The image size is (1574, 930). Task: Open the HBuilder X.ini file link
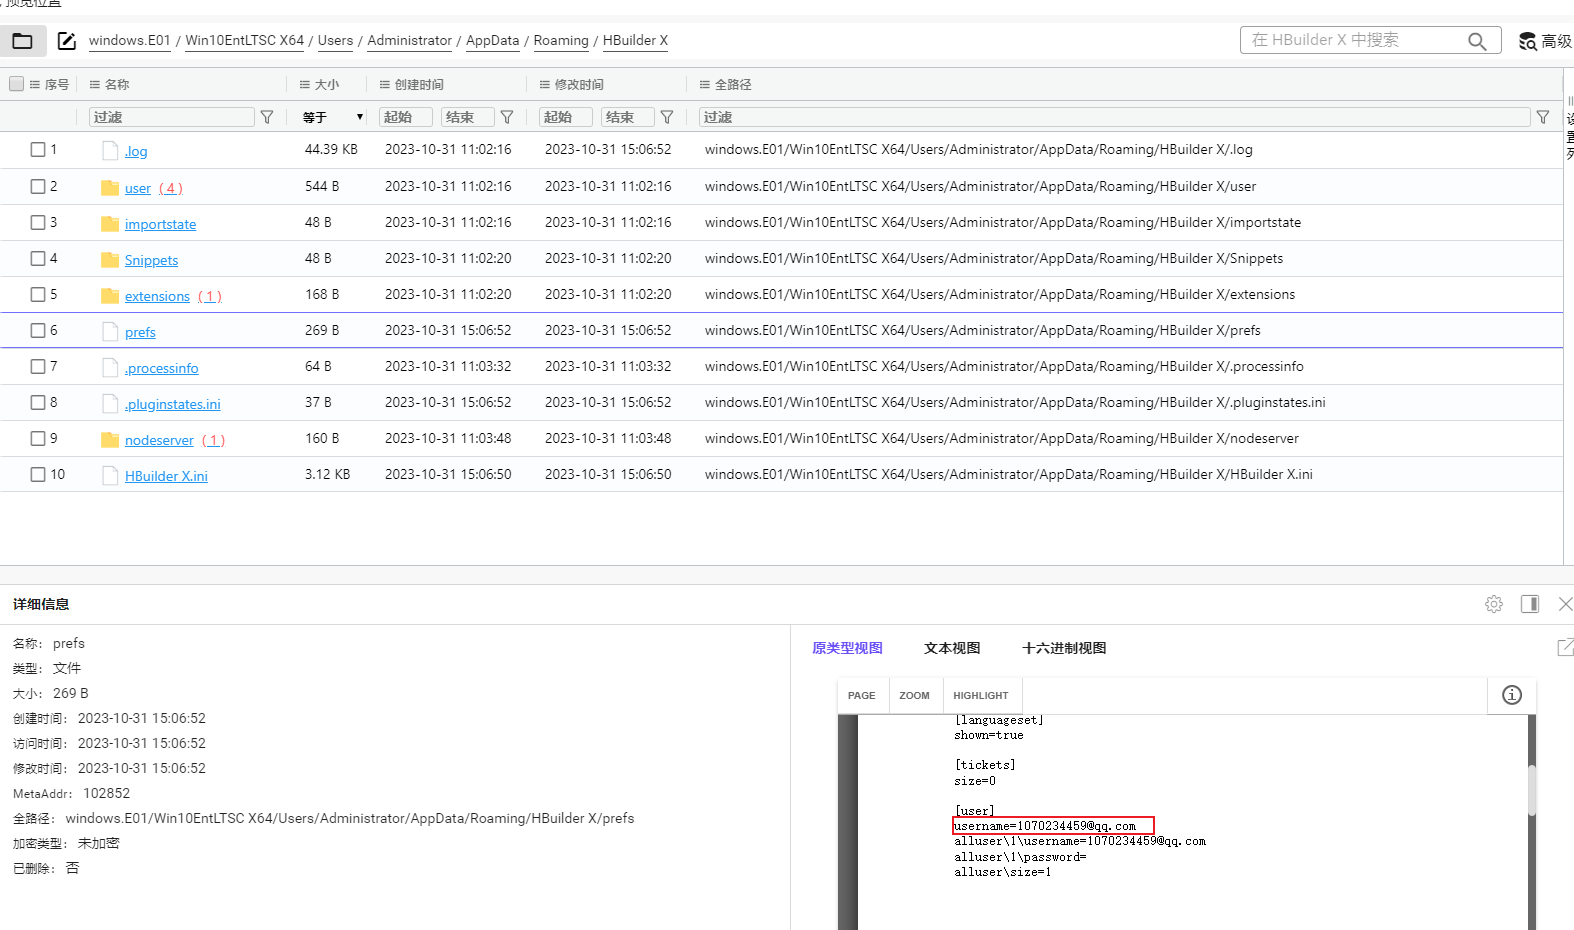pyautogui.click(x=166, y=476)
